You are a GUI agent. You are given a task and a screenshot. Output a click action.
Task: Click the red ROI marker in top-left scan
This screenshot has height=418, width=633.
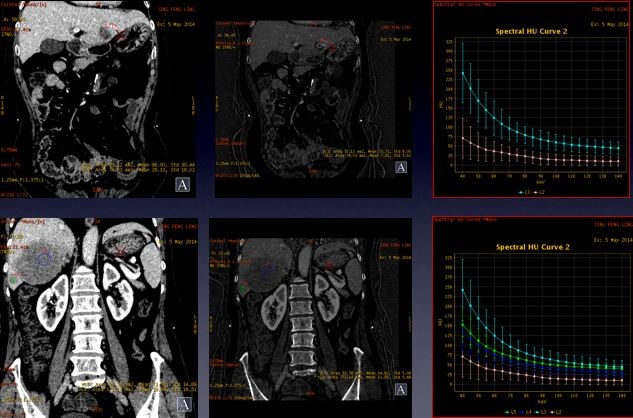[x=110, y=30]
